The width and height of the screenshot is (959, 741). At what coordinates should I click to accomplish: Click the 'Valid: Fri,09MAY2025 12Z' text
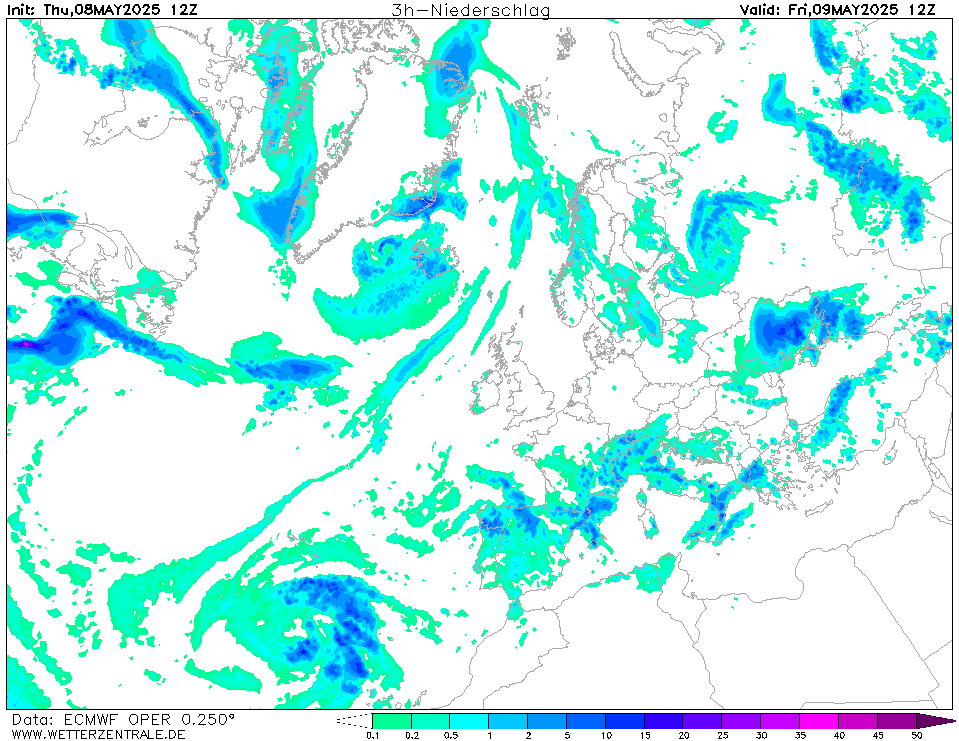coord(838,9)
